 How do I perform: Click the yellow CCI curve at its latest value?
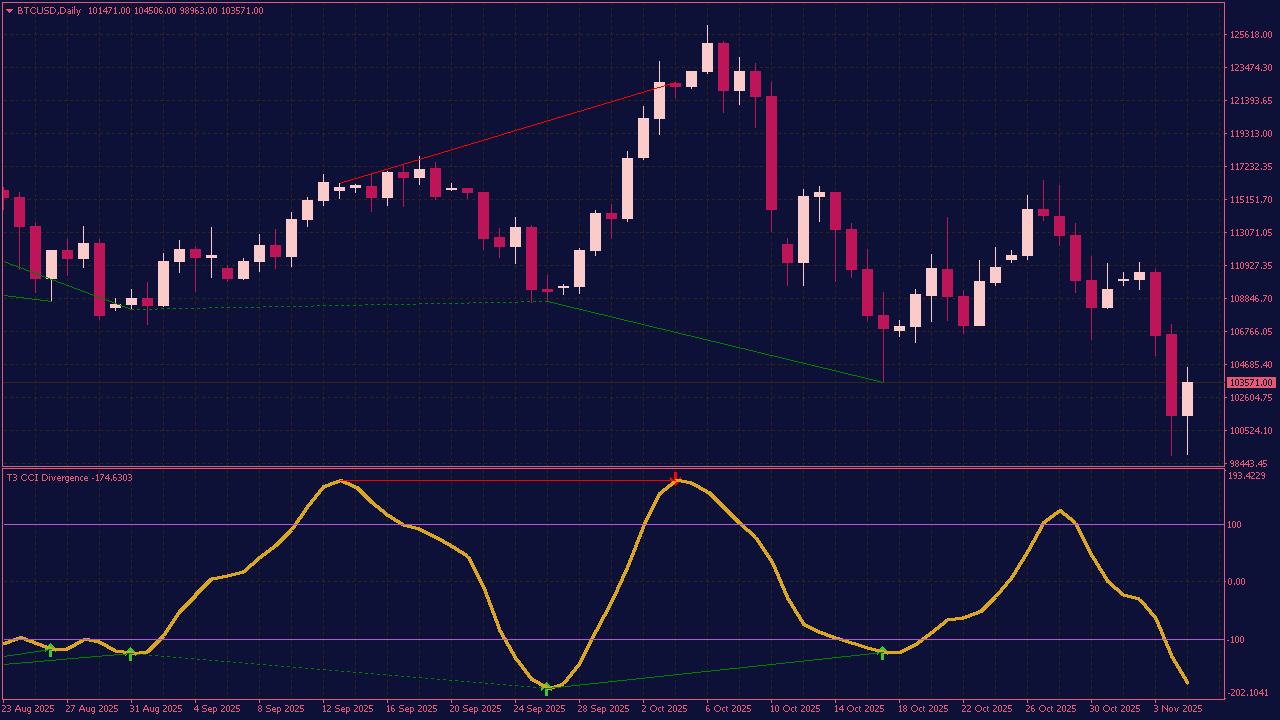(1185, 684)
